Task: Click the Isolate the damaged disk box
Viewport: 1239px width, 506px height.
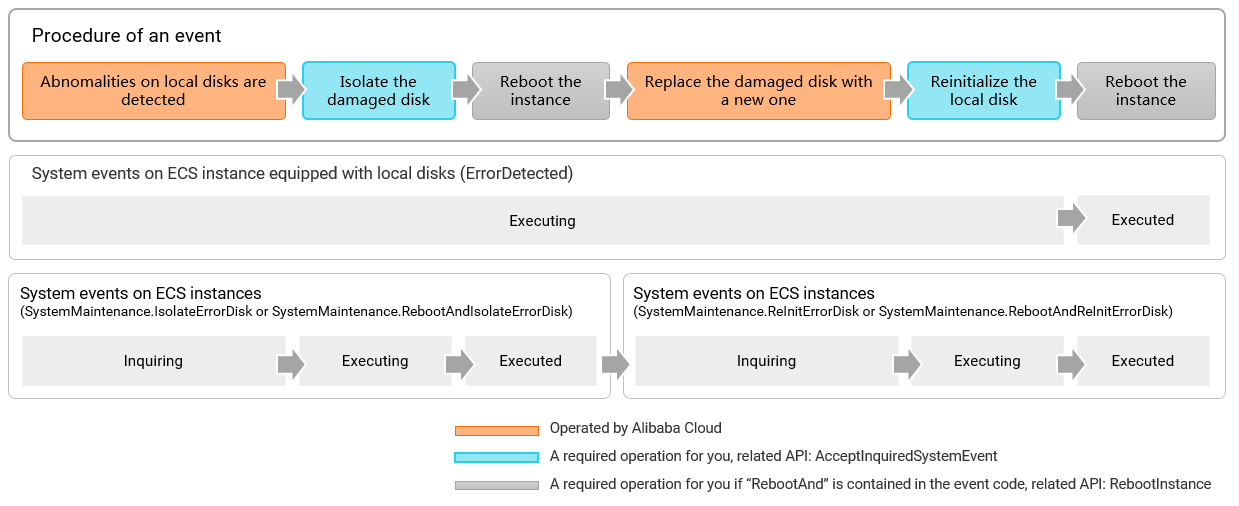Action: (378, 91)
